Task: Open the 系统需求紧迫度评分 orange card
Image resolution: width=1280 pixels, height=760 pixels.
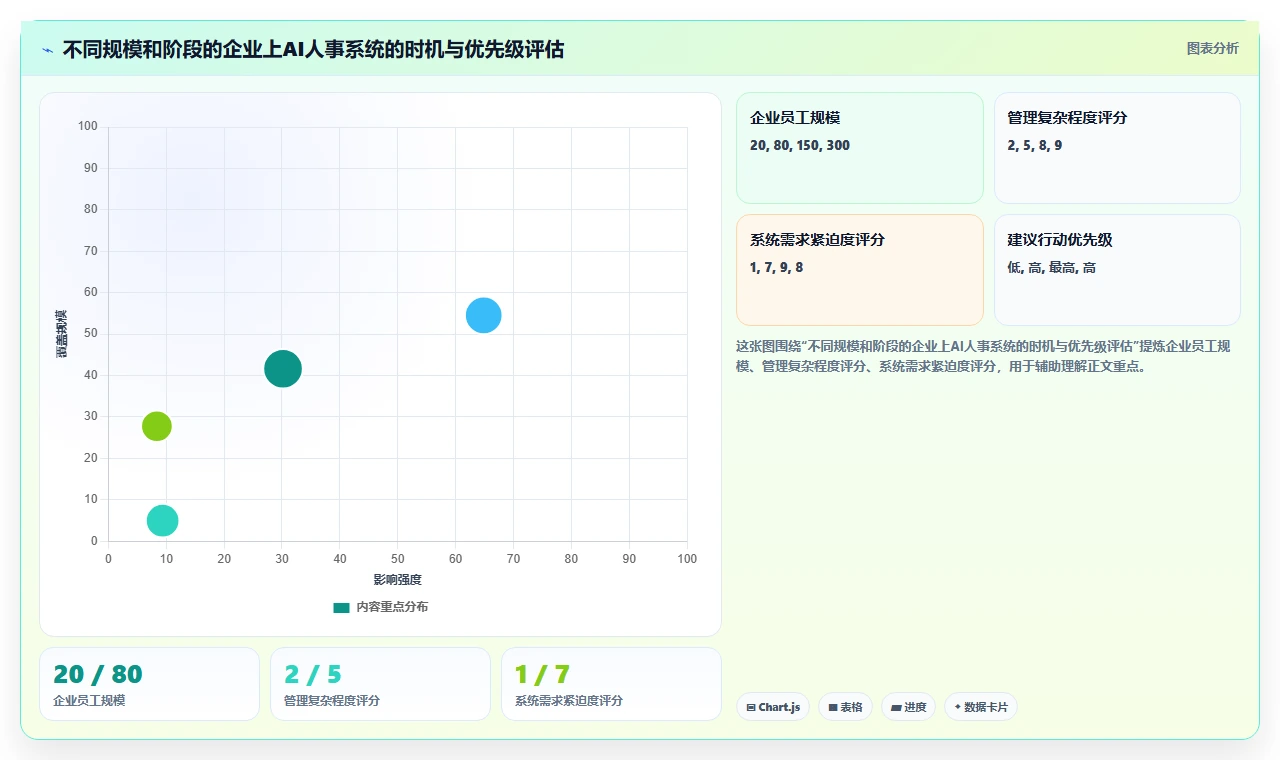Action: point(860,270)
